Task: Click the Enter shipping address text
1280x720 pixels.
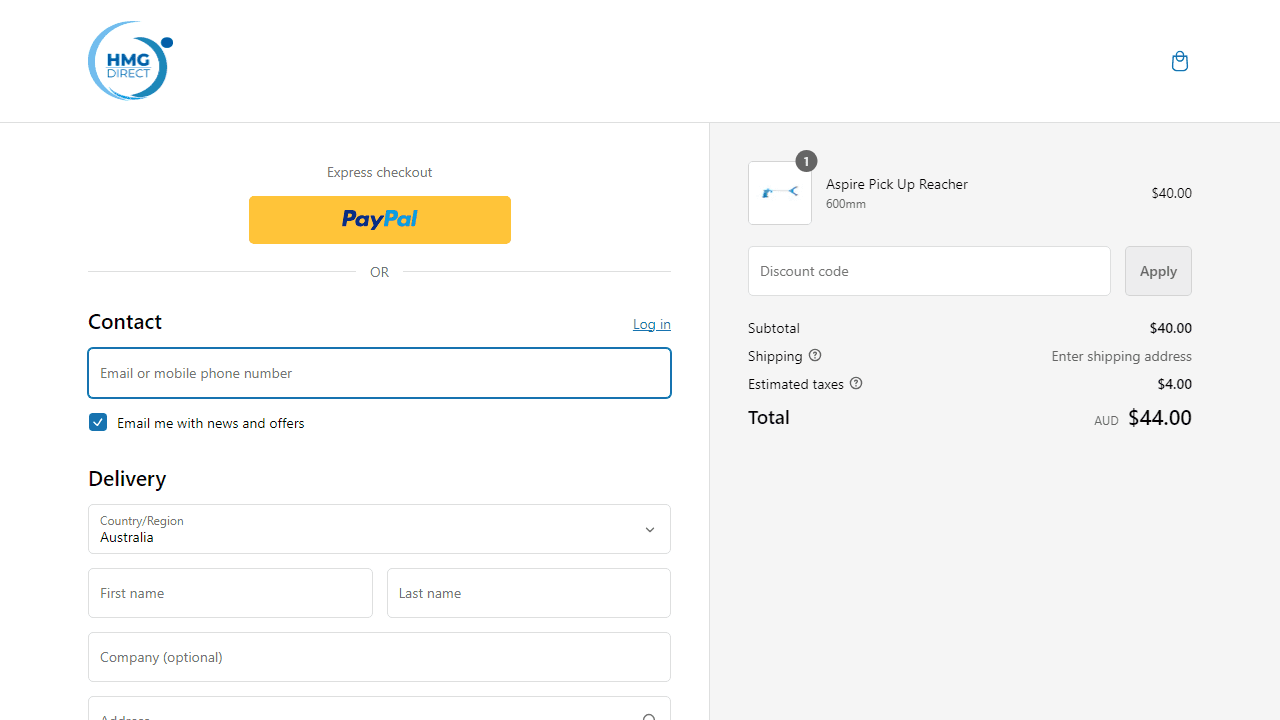Action: point(1121,356)
